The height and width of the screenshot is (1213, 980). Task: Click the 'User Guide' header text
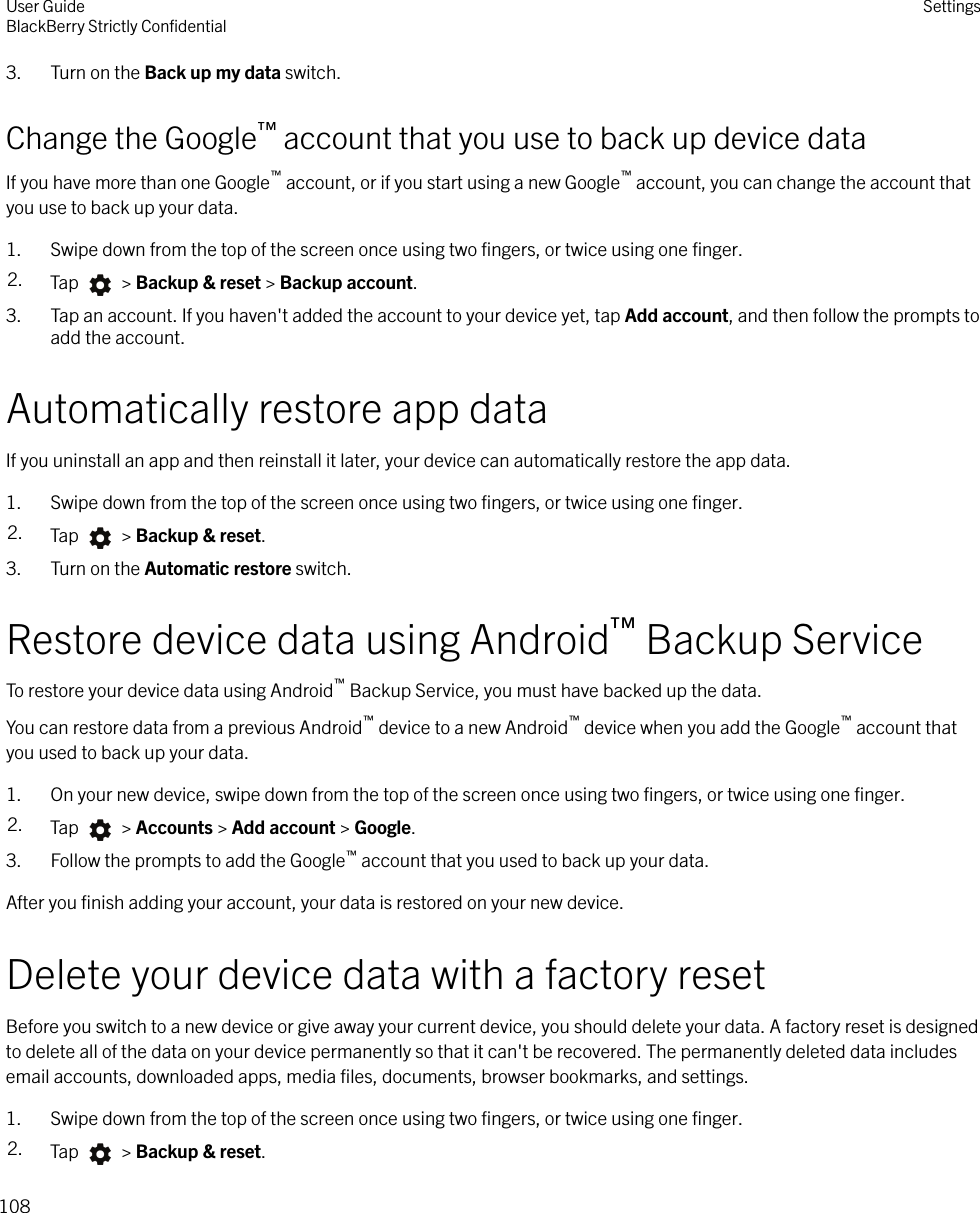pyautogui.click(x=46, y=8)
